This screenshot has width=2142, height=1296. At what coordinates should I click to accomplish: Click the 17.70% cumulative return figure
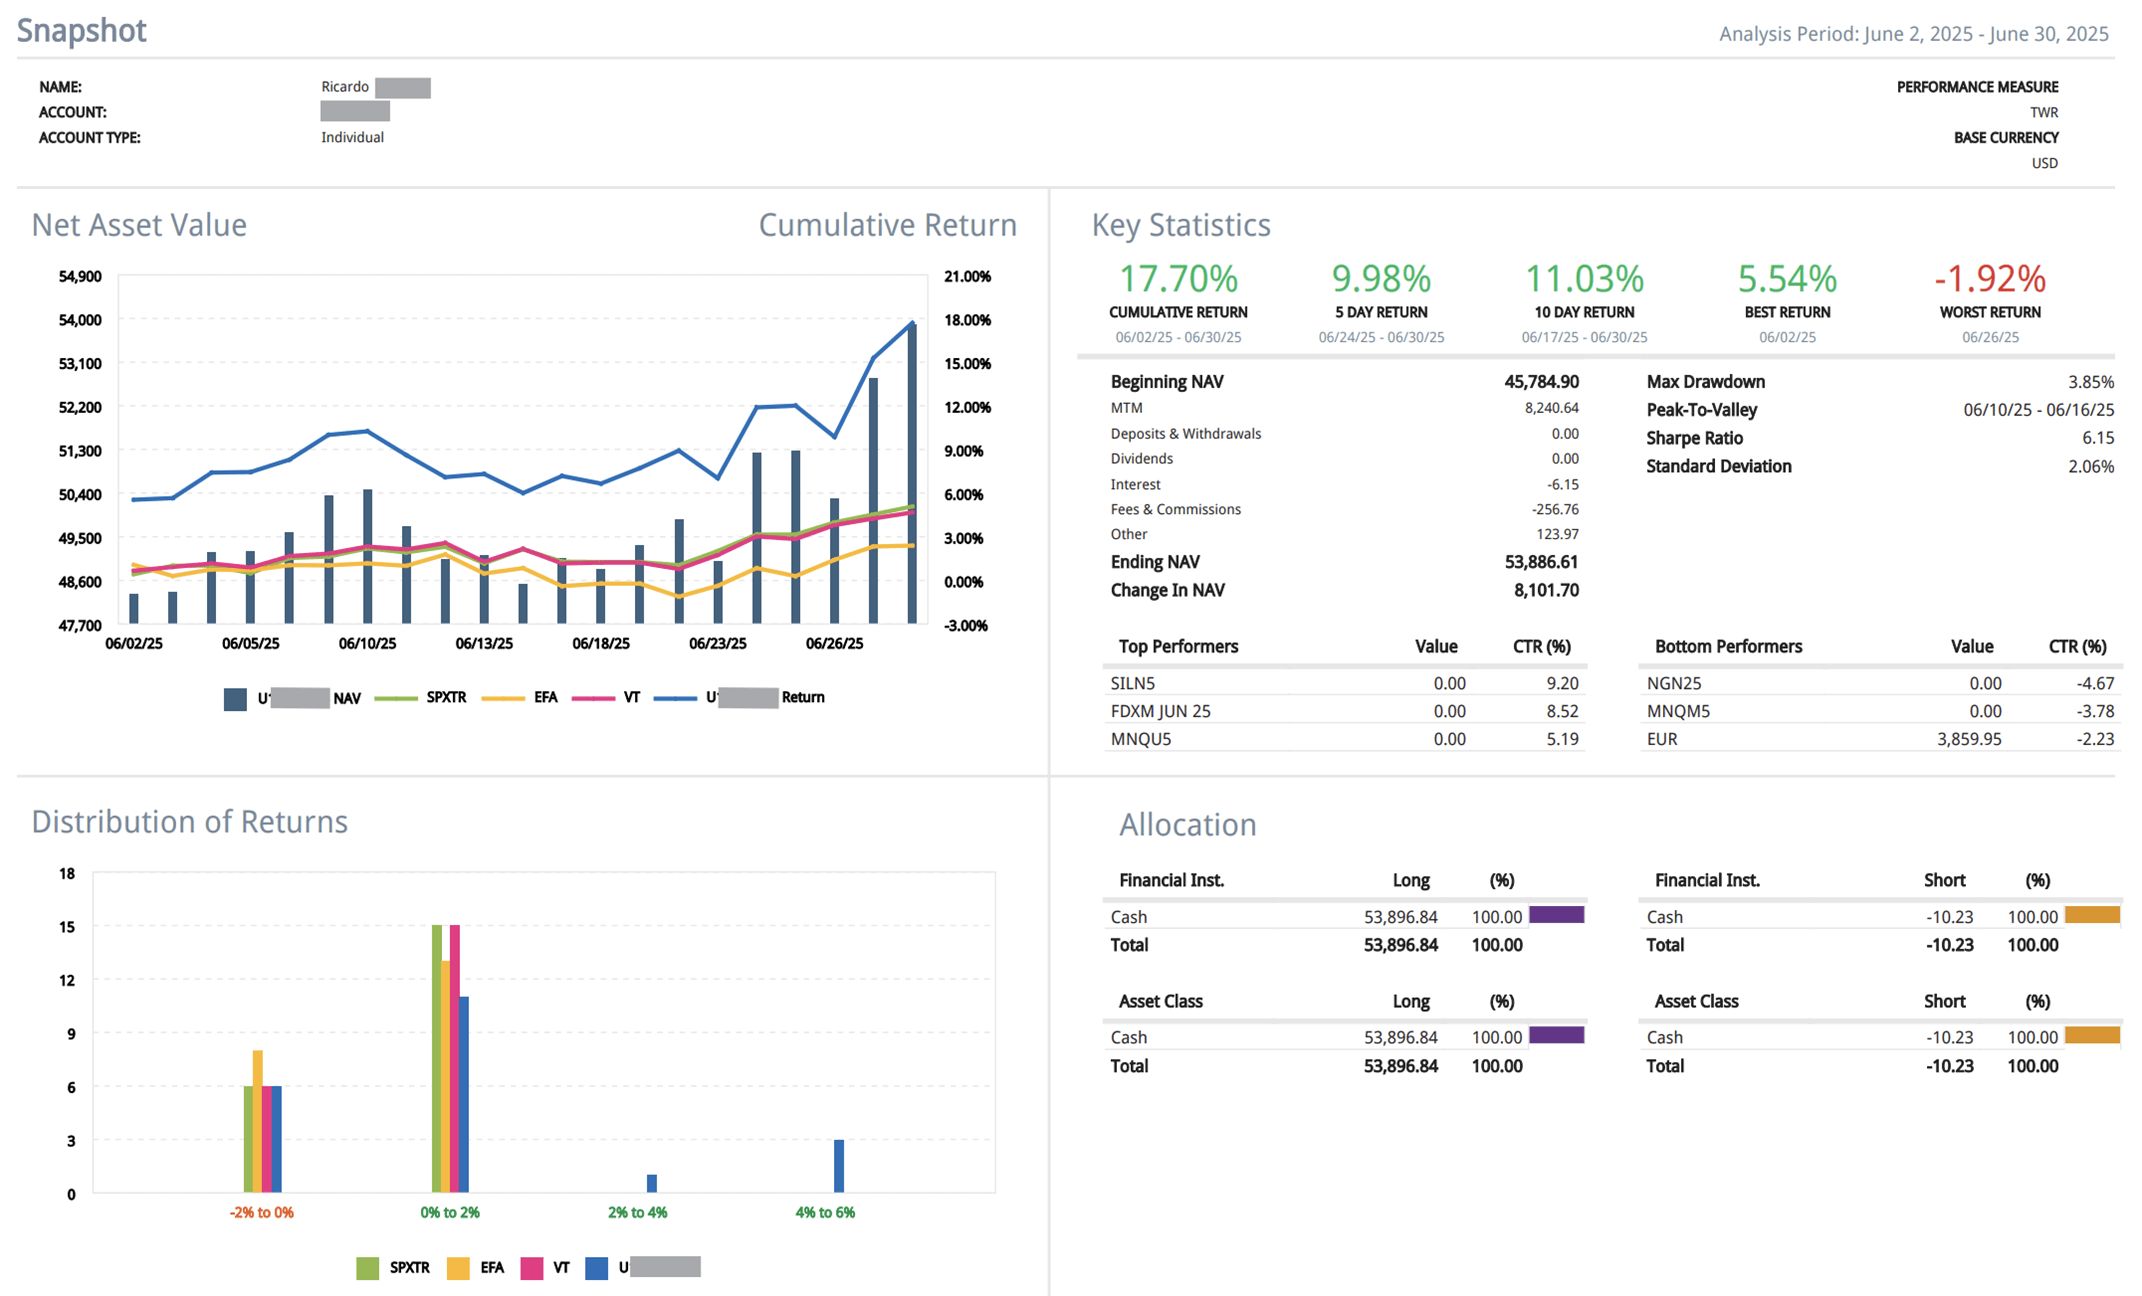(1178, 279)
